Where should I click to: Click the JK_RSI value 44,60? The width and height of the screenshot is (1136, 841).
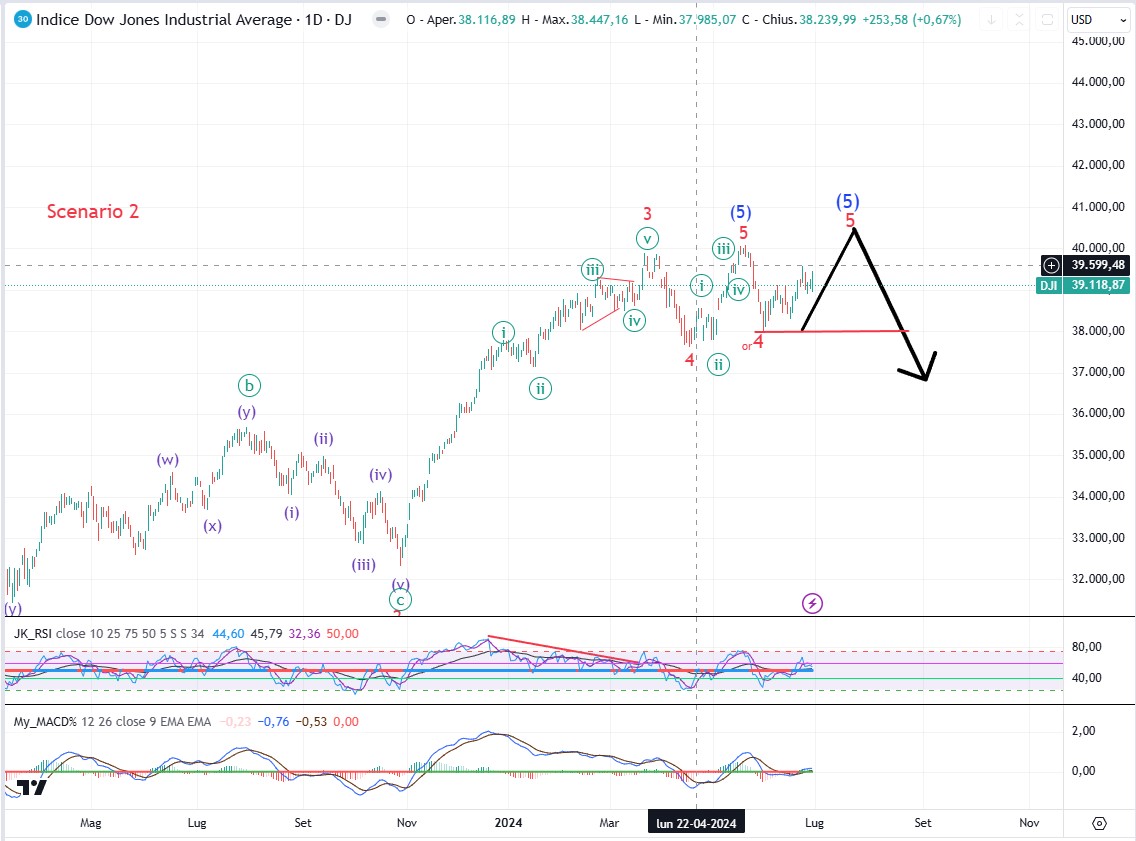228,634
